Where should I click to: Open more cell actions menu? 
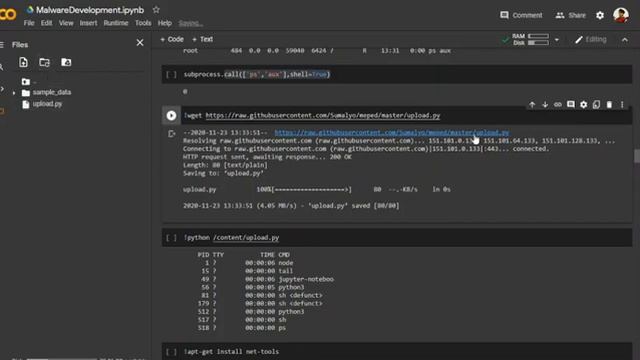click(x=622, y=105)
